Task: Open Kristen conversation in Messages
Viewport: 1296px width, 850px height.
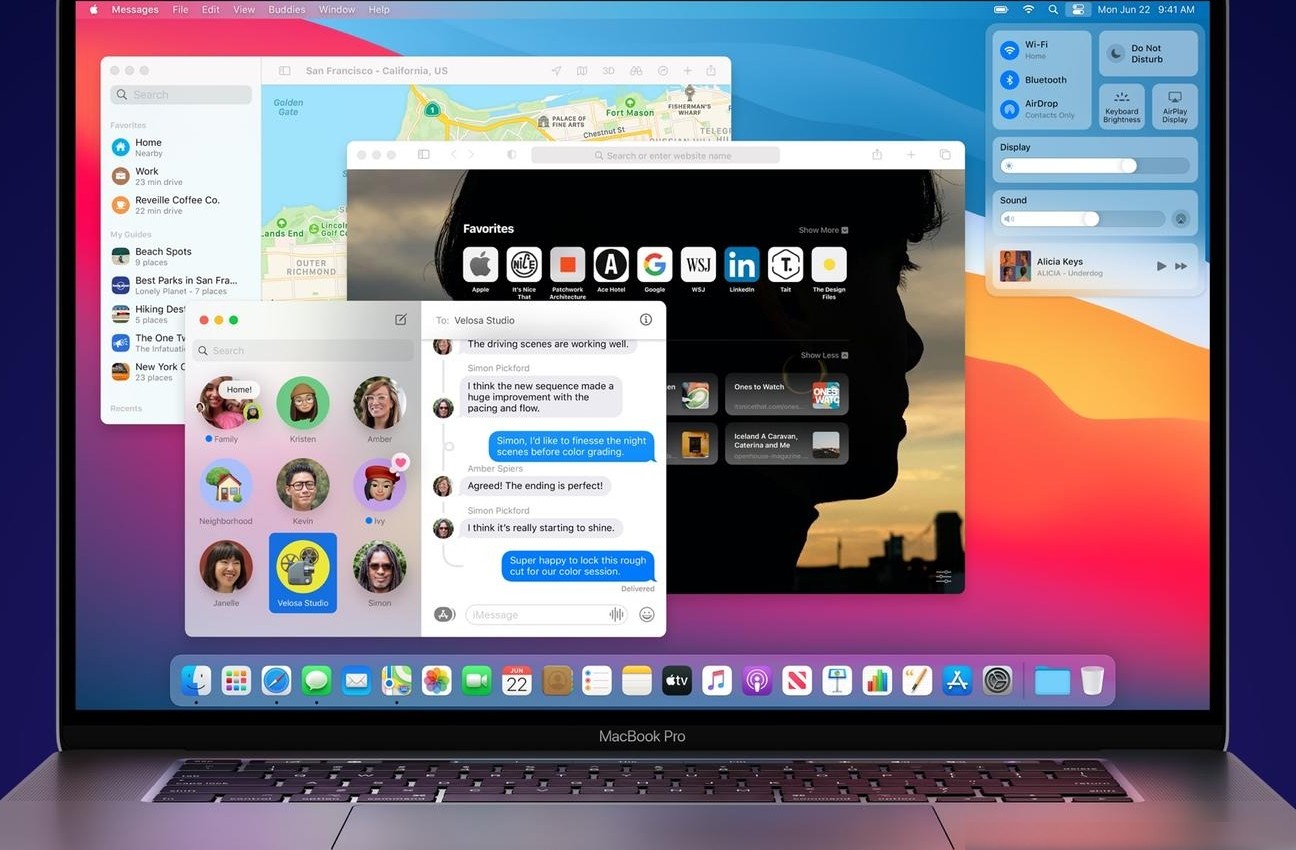Action: pos(303,410)
